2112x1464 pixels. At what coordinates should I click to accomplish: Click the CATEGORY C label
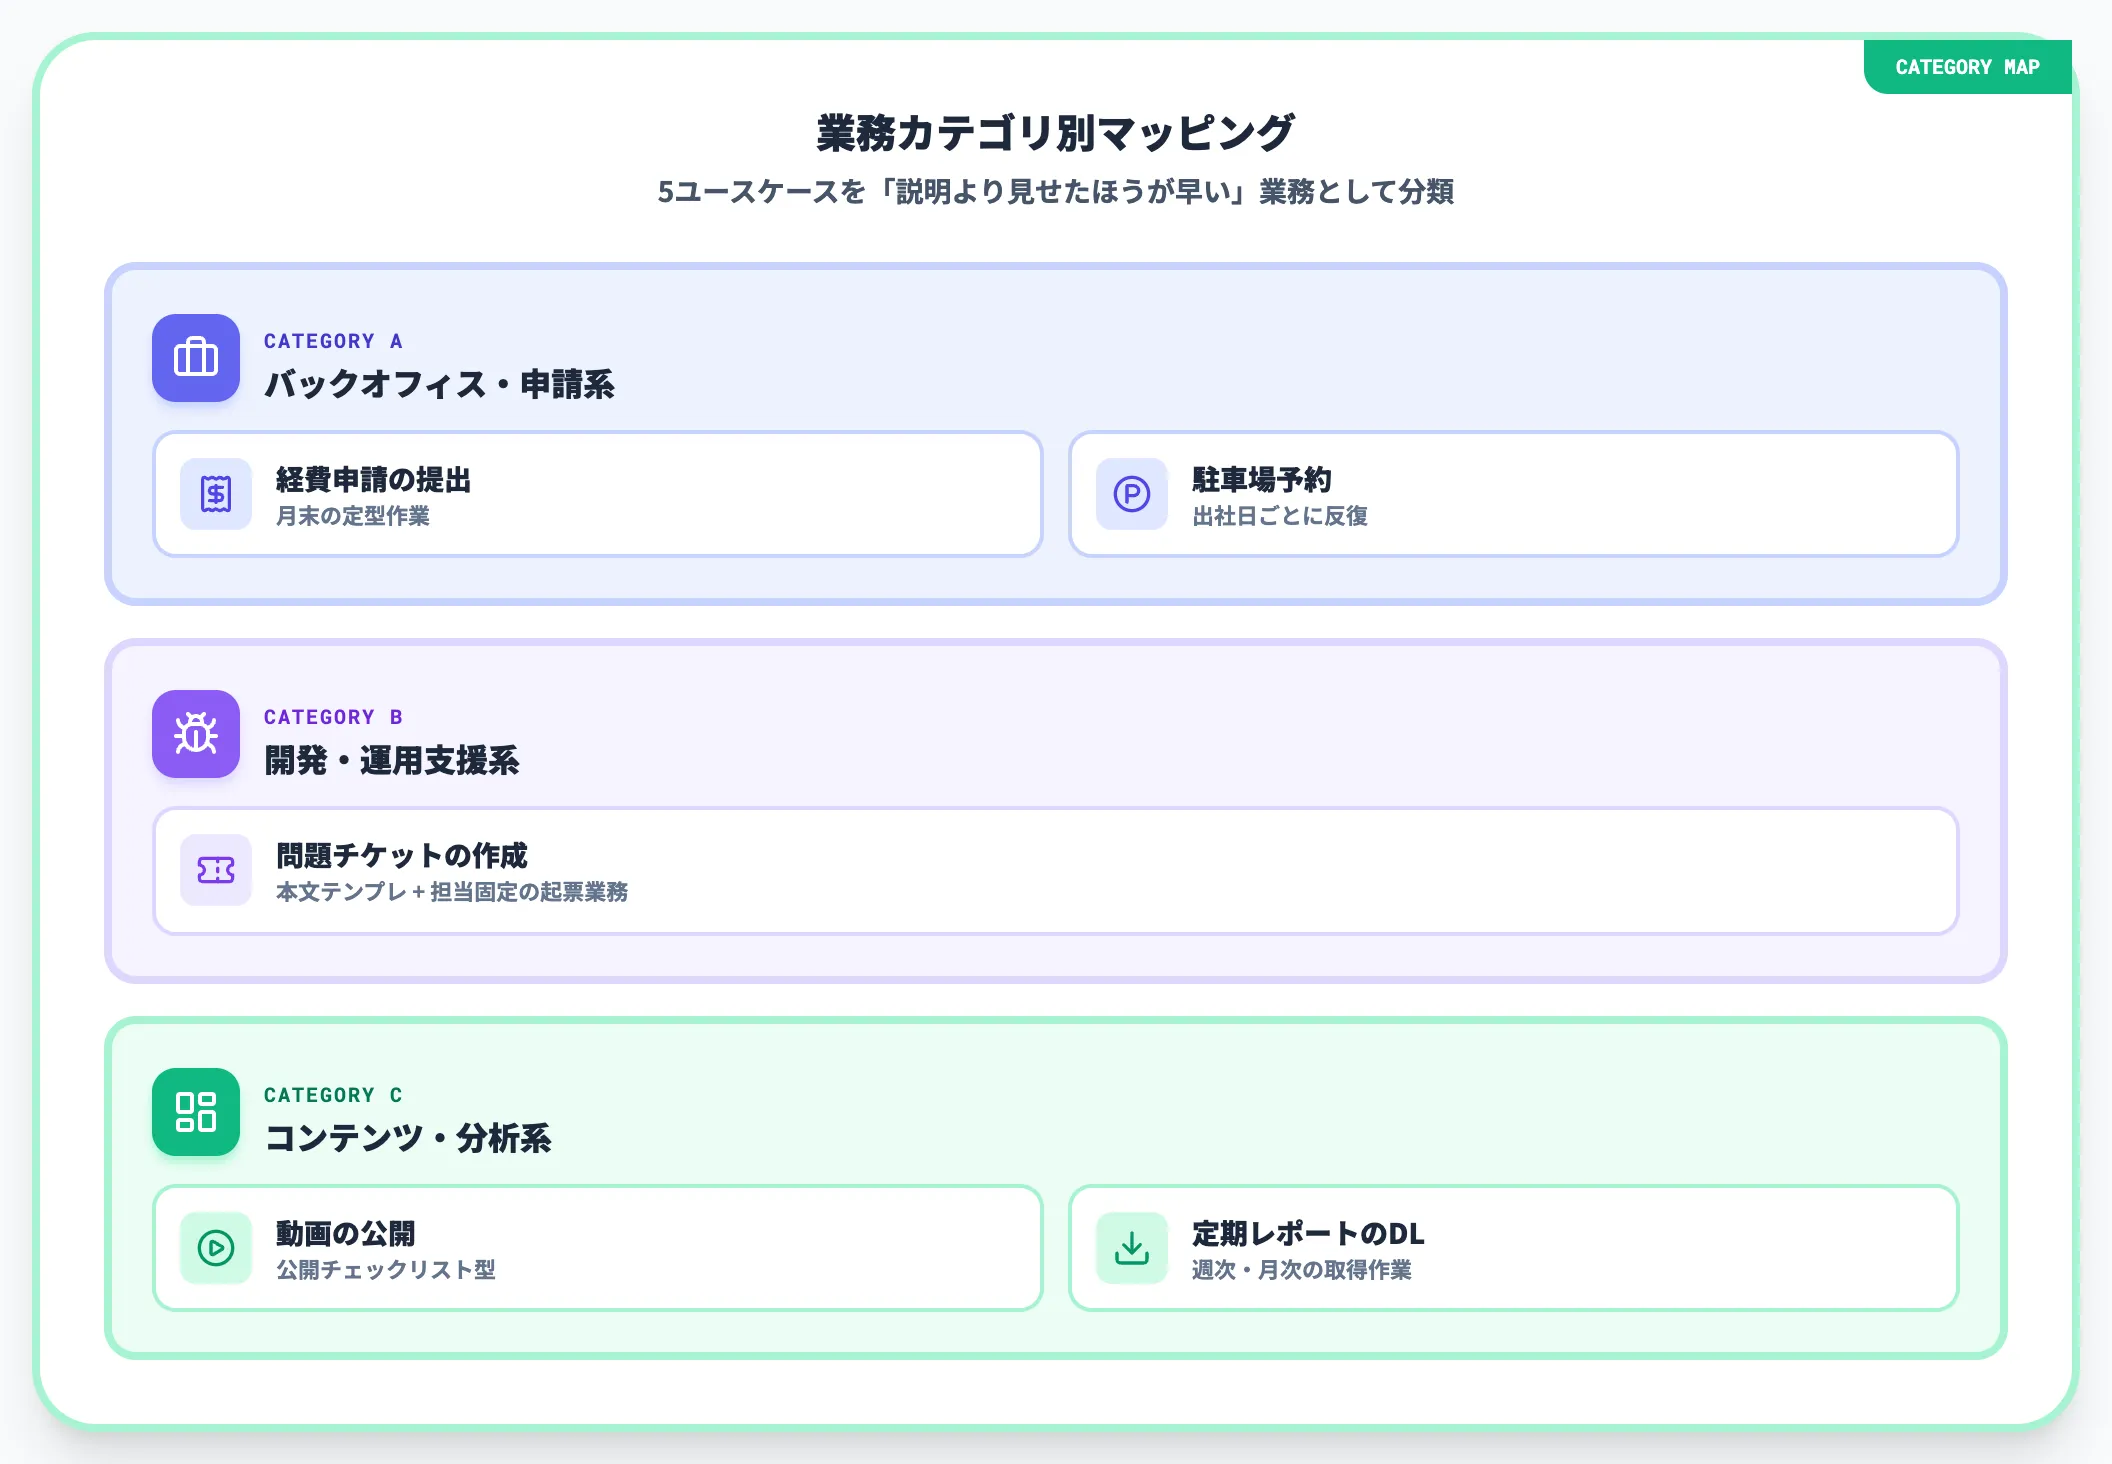pyautogui.click(x=333, y=1095)
